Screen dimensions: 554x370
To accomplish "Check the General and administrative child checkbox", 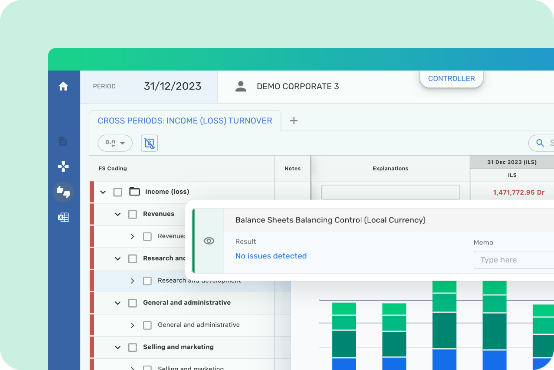I will [147, 325].
